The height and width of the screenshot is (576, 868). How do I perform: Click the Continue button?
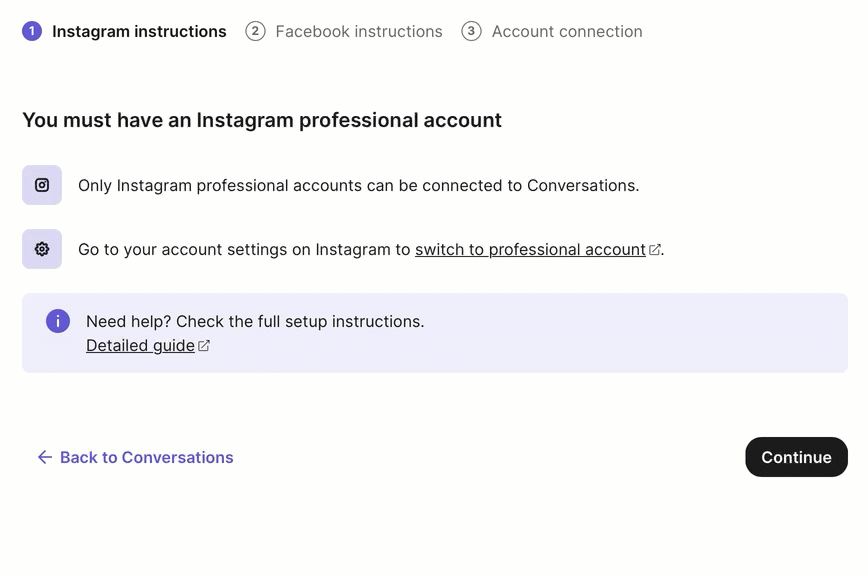pyautogui.click(x=796, y=457)
